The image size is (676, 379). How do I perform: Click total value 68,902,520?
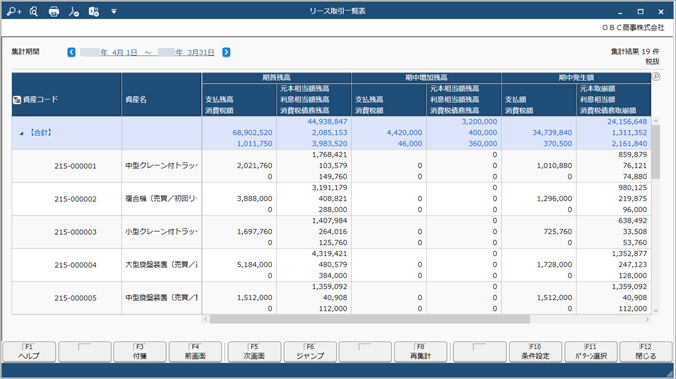(x=252, y=133)
